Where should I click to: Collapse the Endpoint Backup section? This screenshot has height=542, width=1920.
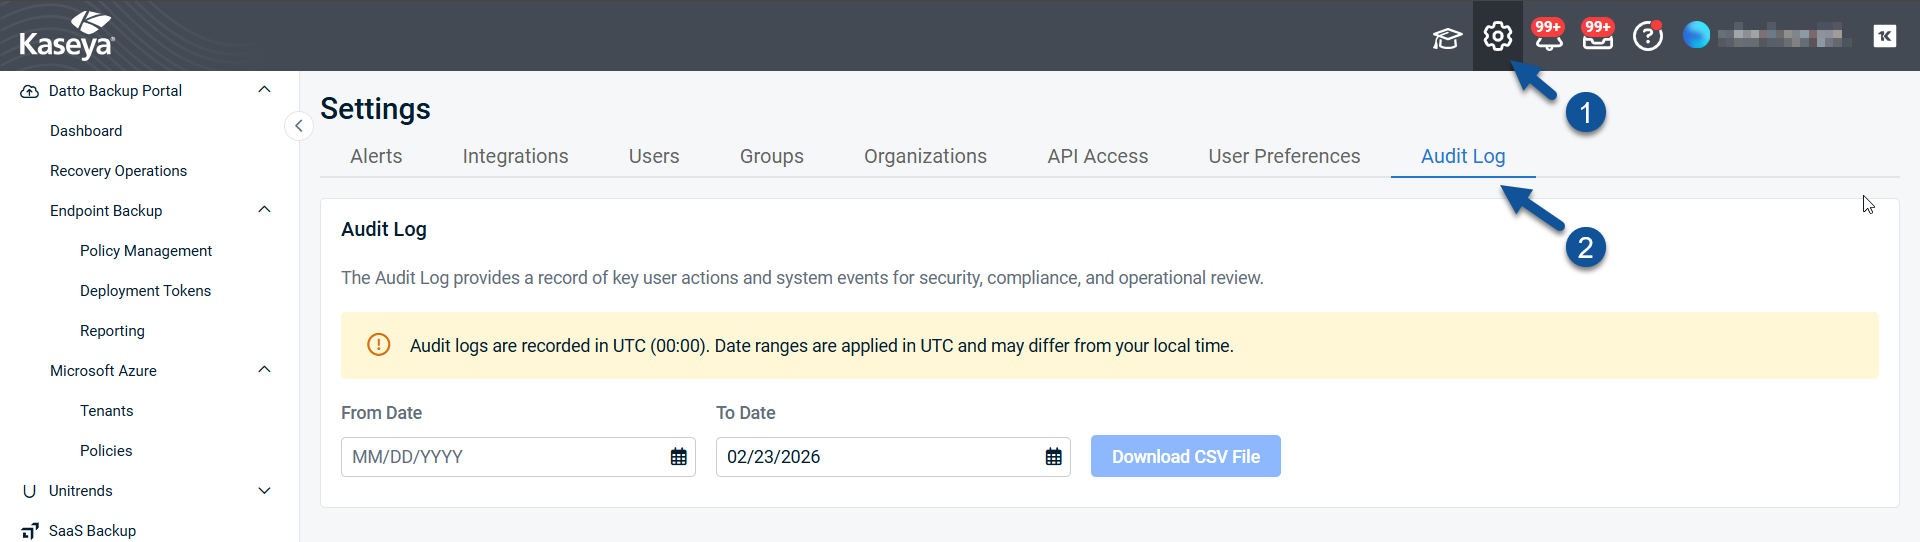(x=264, y=210)
